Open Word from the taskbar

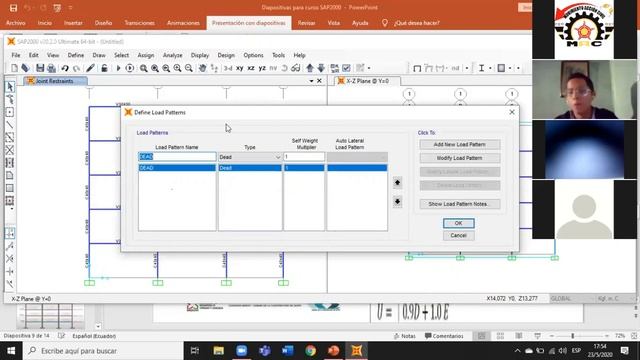[288, 351]
